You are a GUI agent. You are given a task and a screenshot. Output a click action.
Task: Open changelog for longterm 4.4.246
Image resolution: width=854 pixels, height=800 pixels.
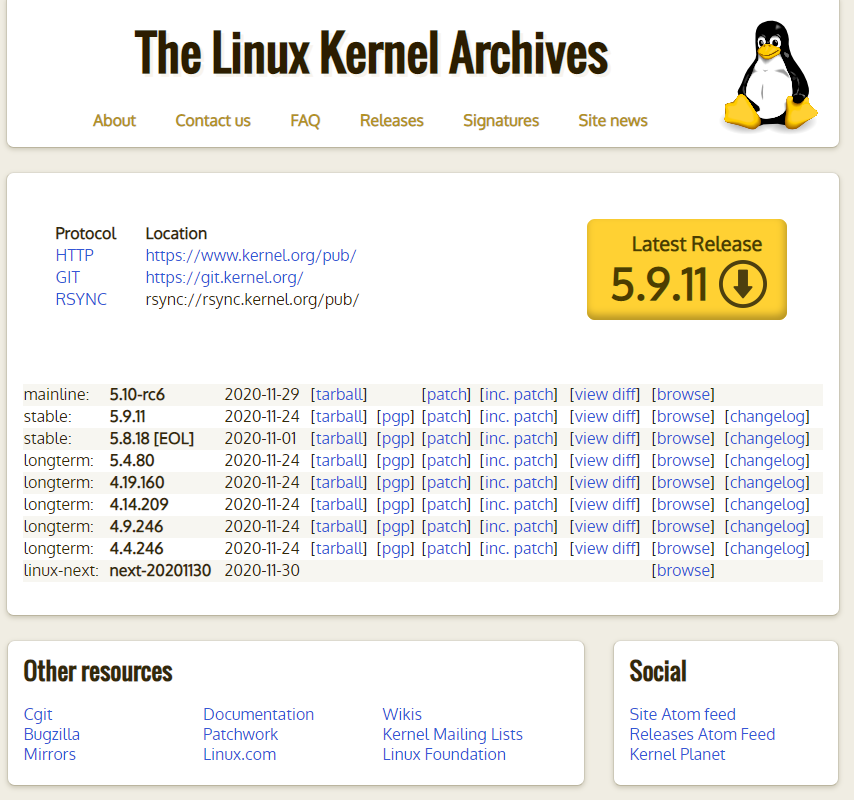point(767,548)
